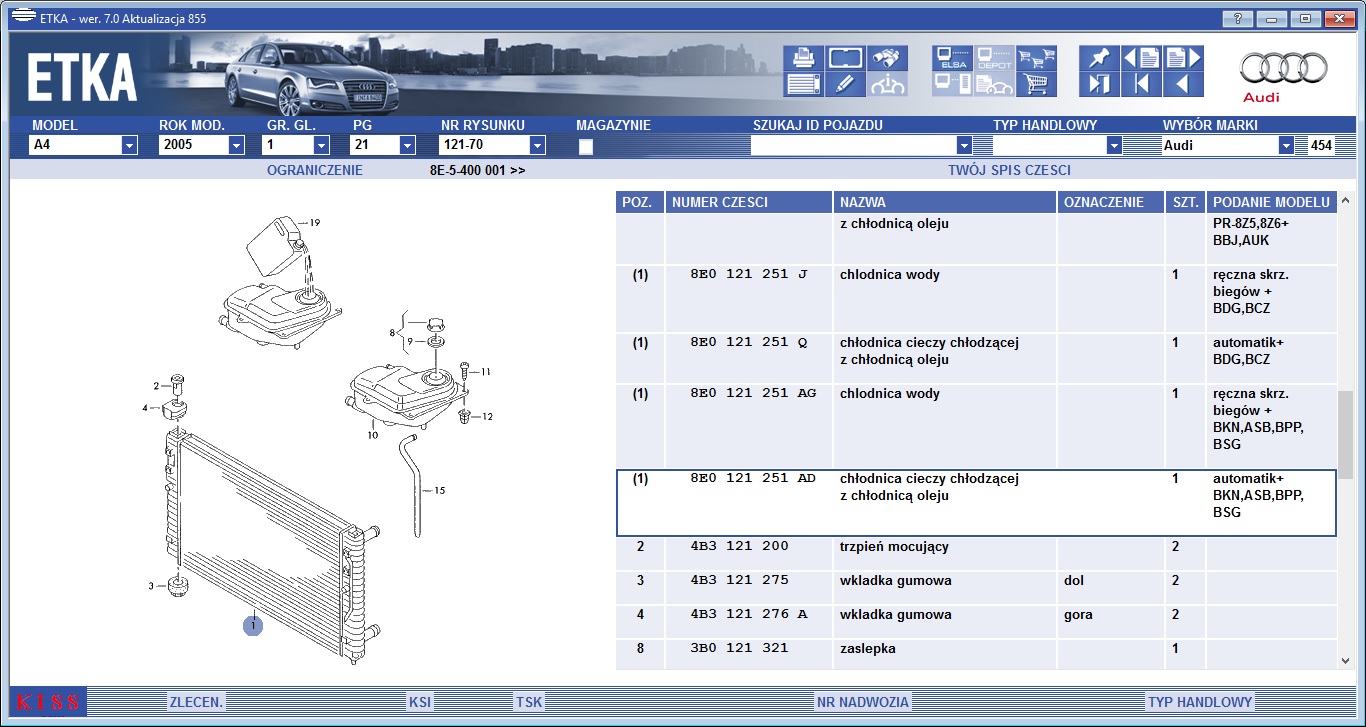Viewport: 1366px width, 727px height.
Task: Click the single left arrow back icon
Action: pos(1183,84)
